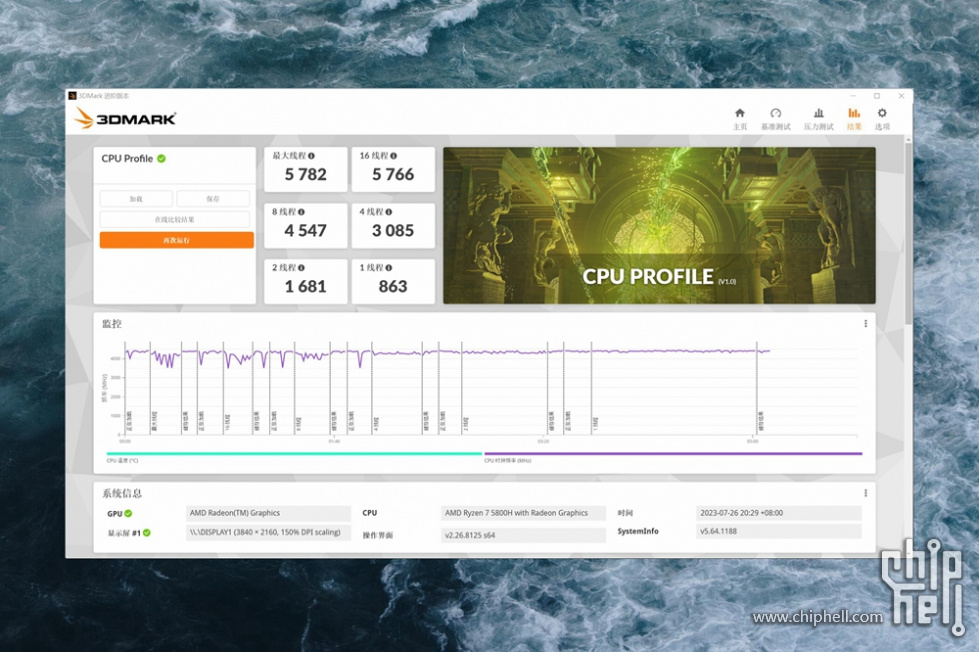Click the 3DMark app icon in title bar
The image size is (979, 652).
(72, 96)
